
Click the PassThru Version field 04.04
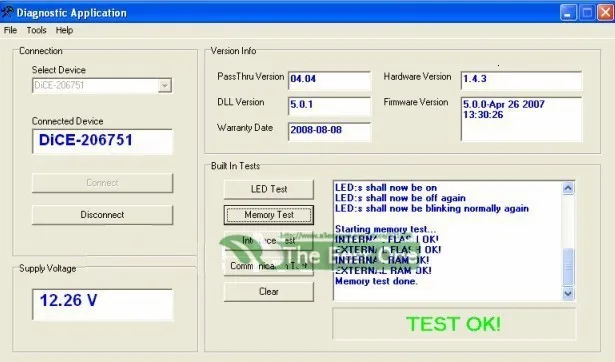coord(329,80)
